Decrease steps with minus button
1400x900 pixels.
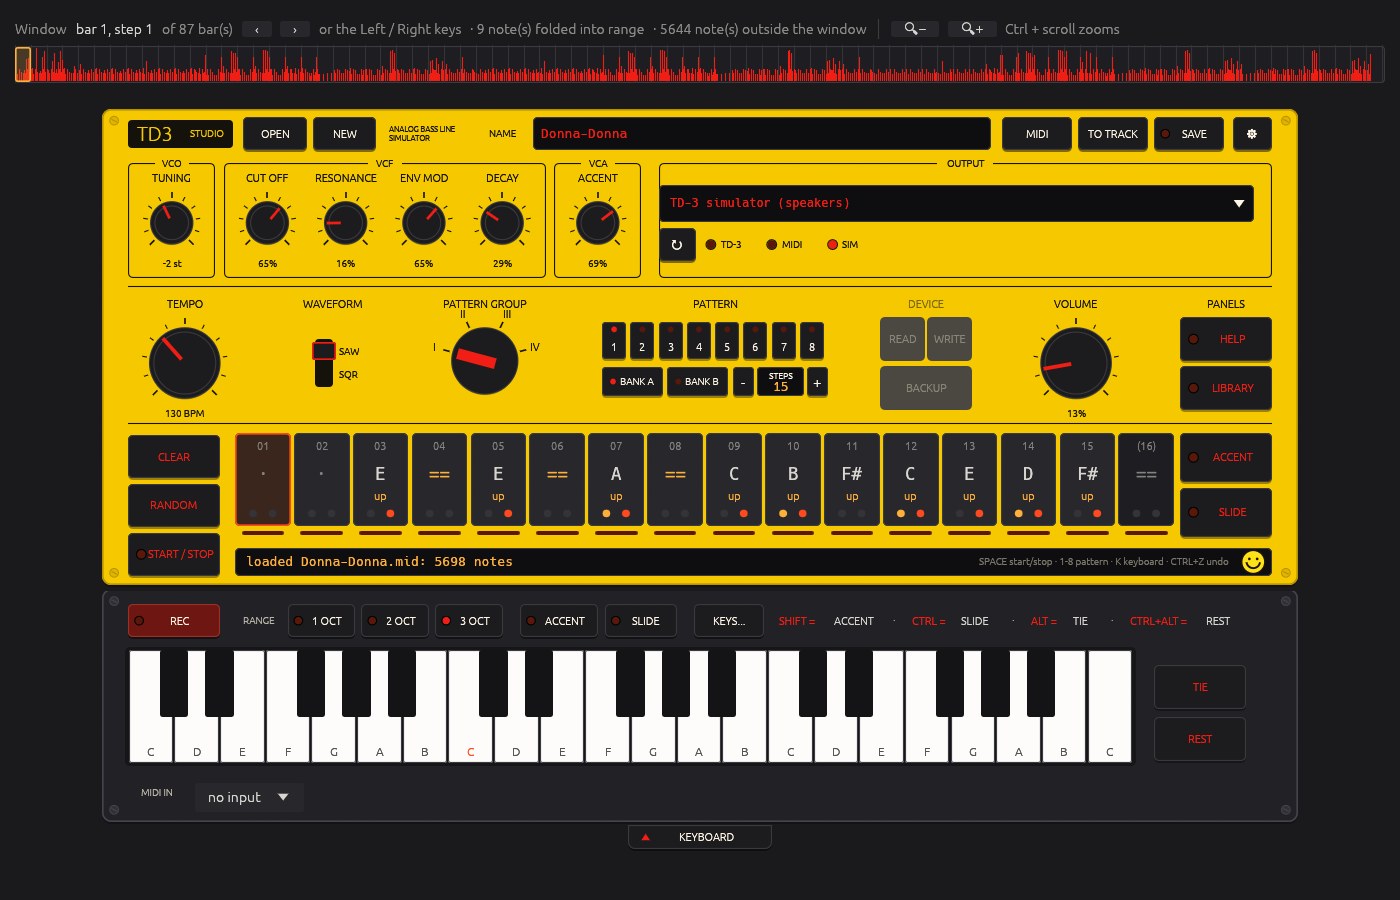(x=743, y=382)
